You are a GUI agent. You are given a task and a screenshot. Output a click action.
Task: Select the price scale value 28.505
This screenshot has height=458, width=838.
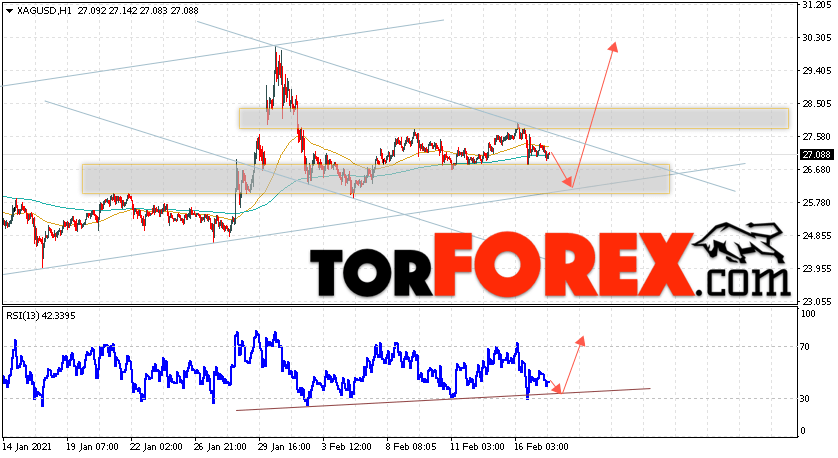[816, 104]
